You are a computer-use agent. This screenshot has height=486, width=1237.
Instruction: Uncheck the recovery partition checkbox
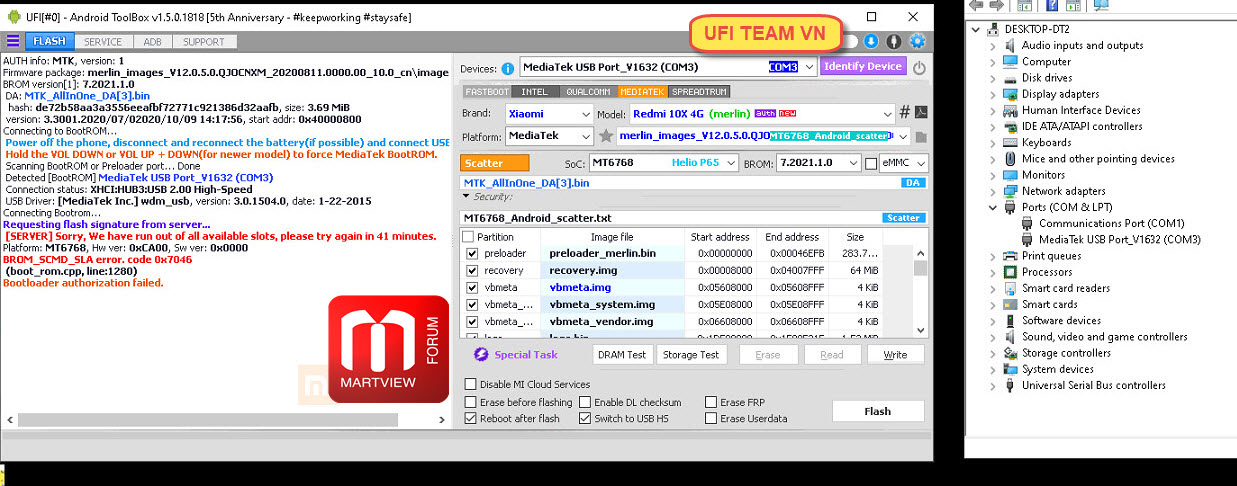click(x=472, y=271)
